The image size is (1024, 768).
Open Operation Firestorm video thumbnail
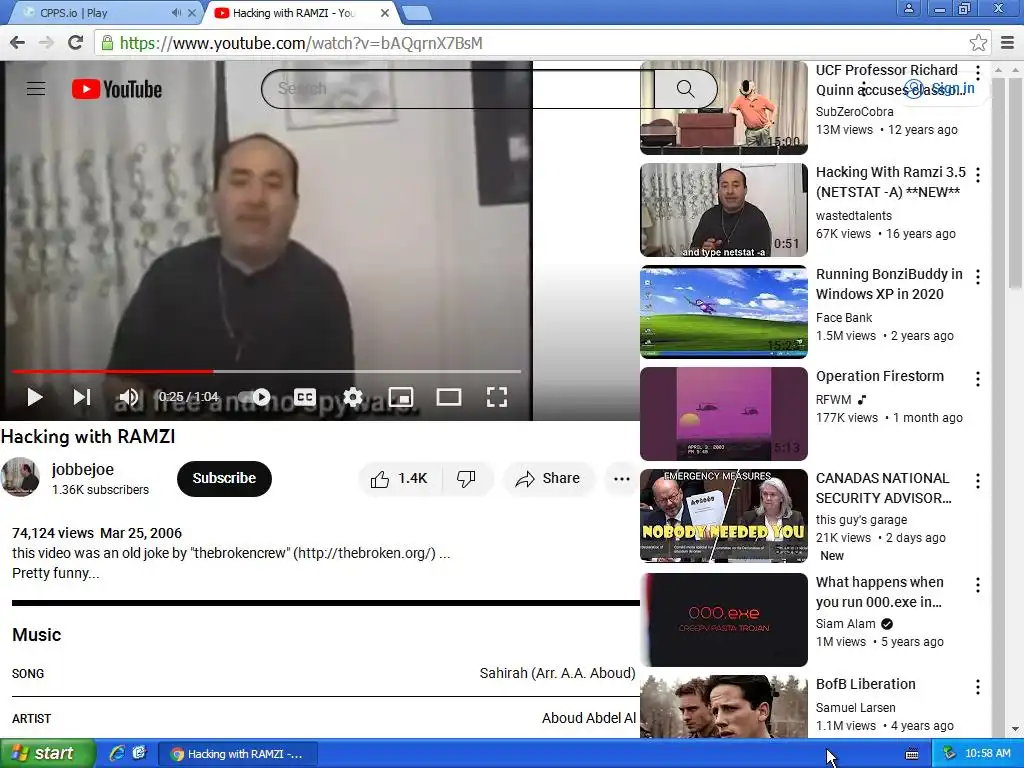[724, 413]
